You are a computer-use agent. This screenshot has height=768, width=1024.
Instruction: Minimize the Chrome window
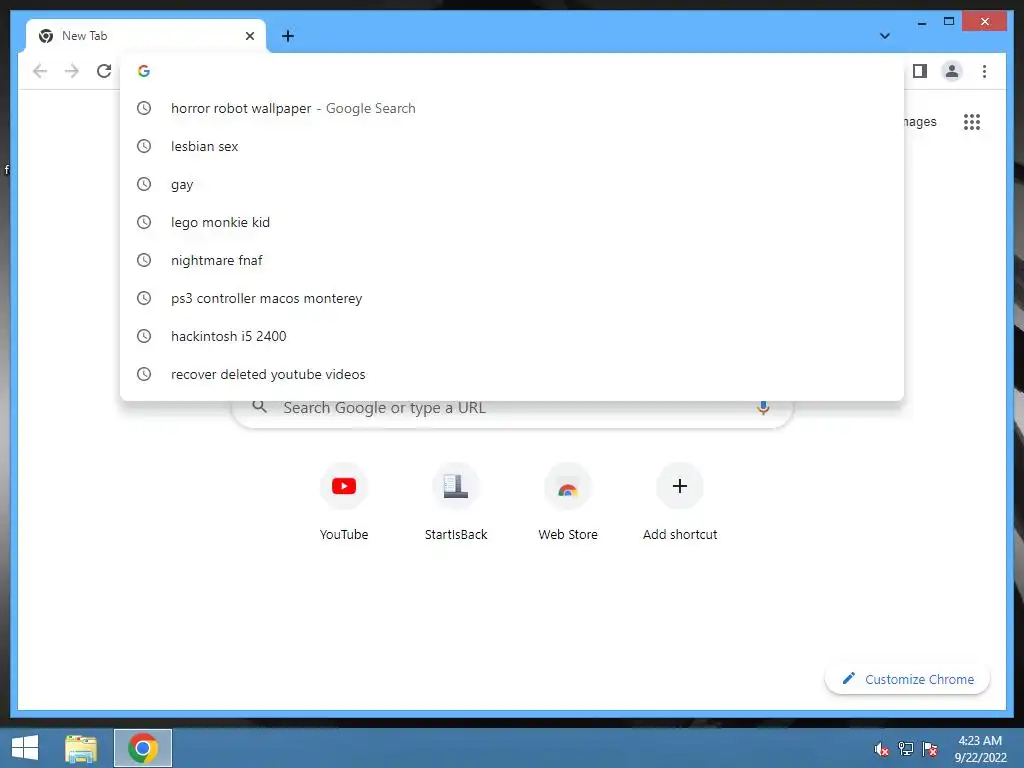click(x=922, y=22)
